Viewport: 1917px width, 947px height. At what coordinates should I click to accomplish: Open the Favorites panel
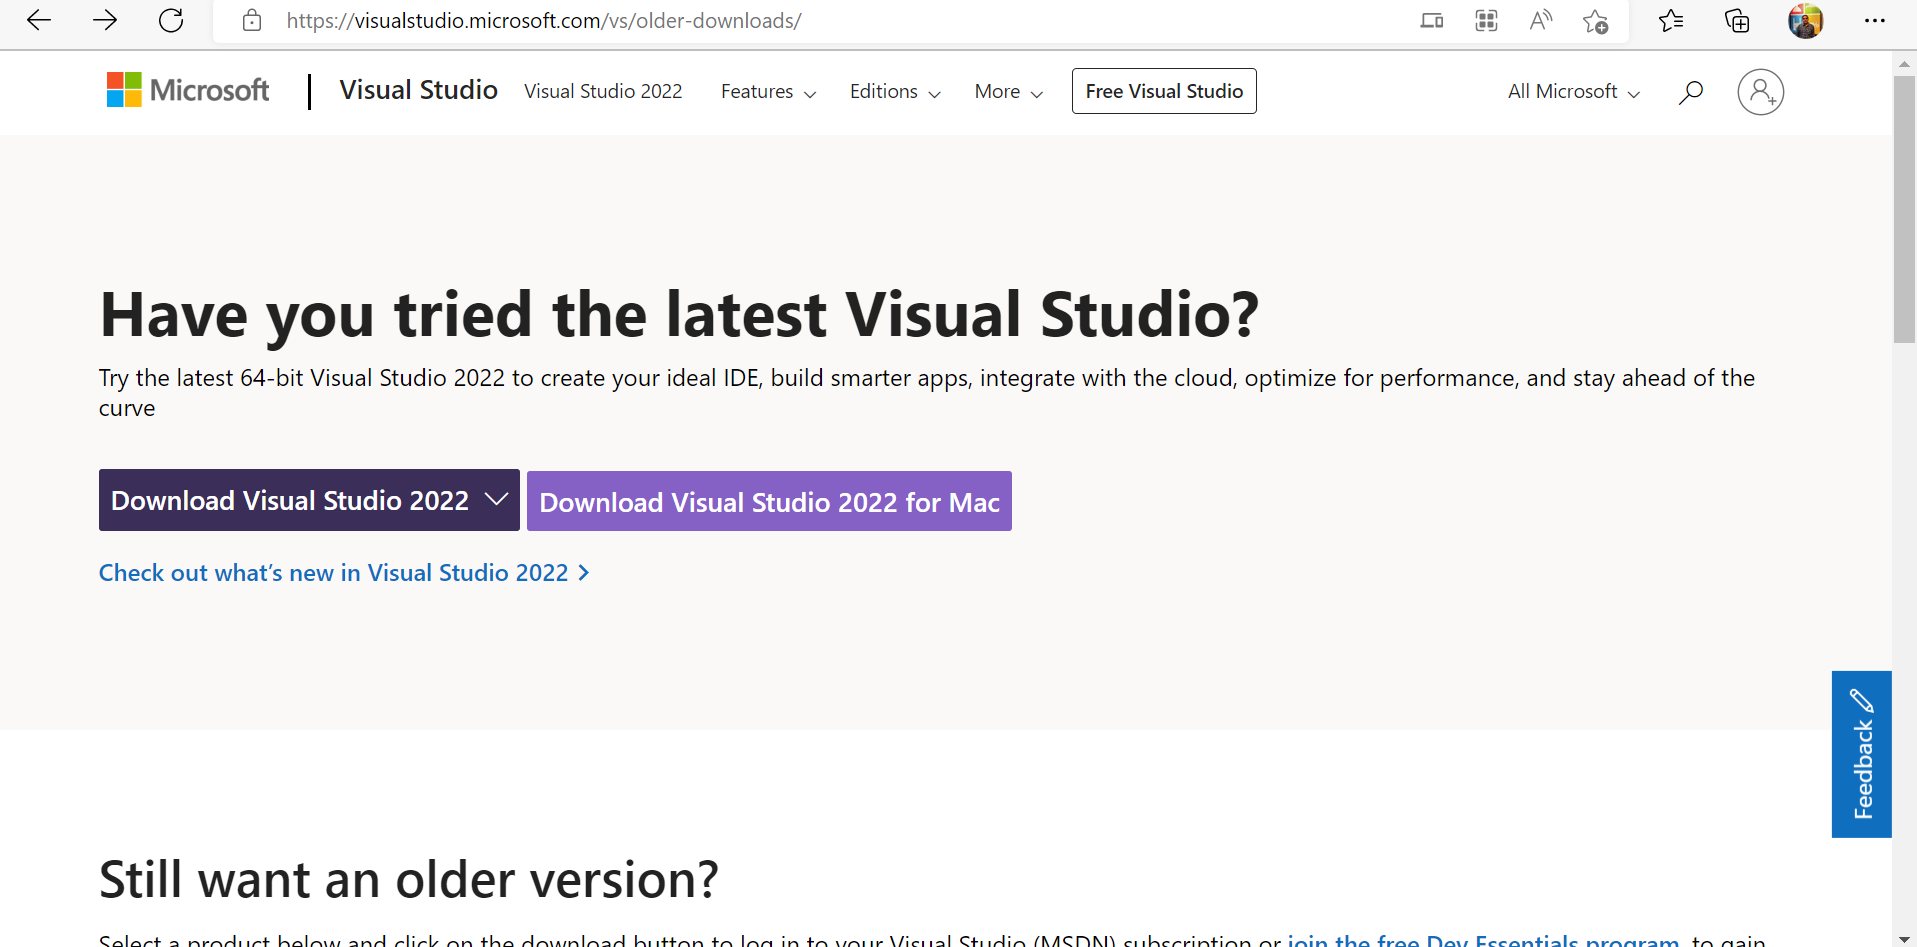pos(1671,20)
